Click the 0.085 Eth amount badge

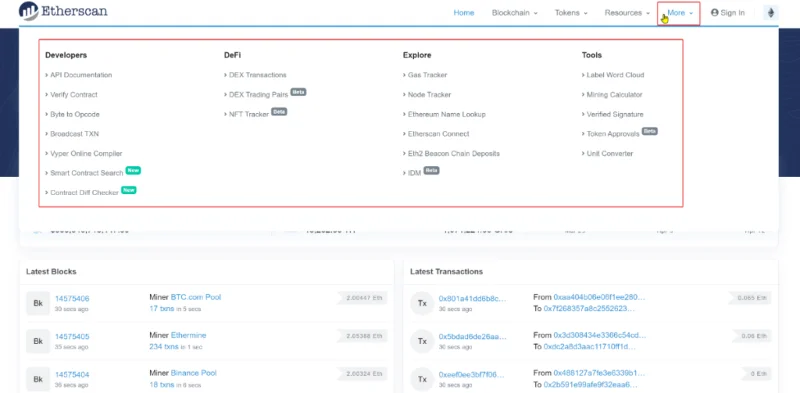[750, 298]
